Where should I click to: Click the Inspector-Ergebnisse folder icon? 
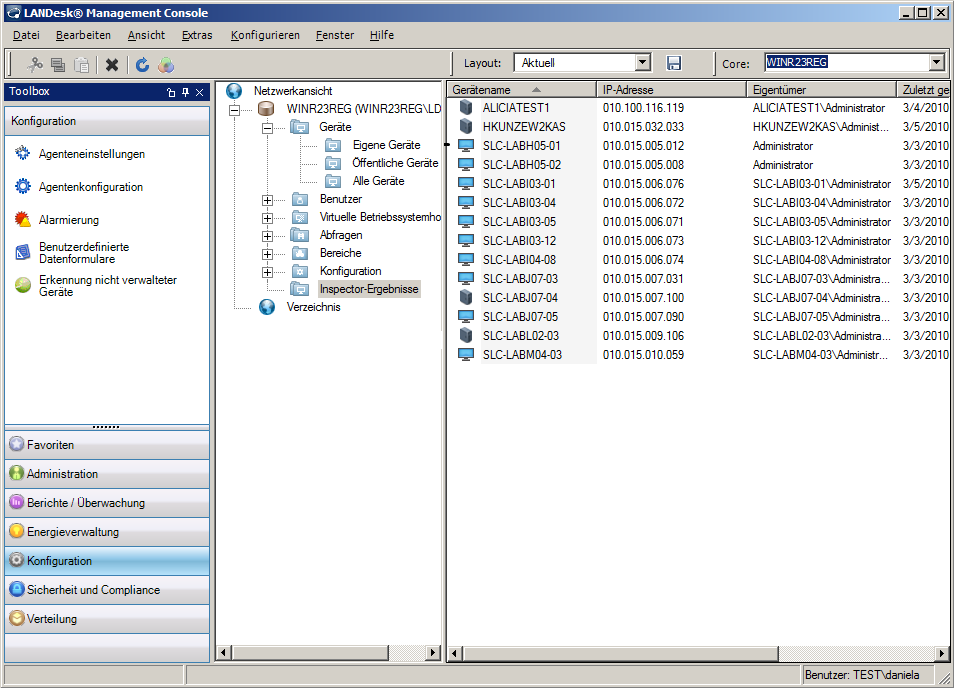click(299, 289)
